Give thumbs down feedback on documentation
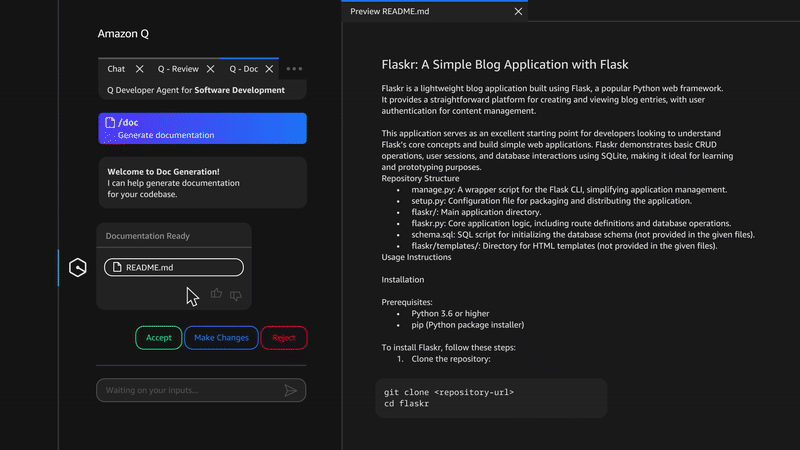 pyautogui.click(x=236, y=295)
